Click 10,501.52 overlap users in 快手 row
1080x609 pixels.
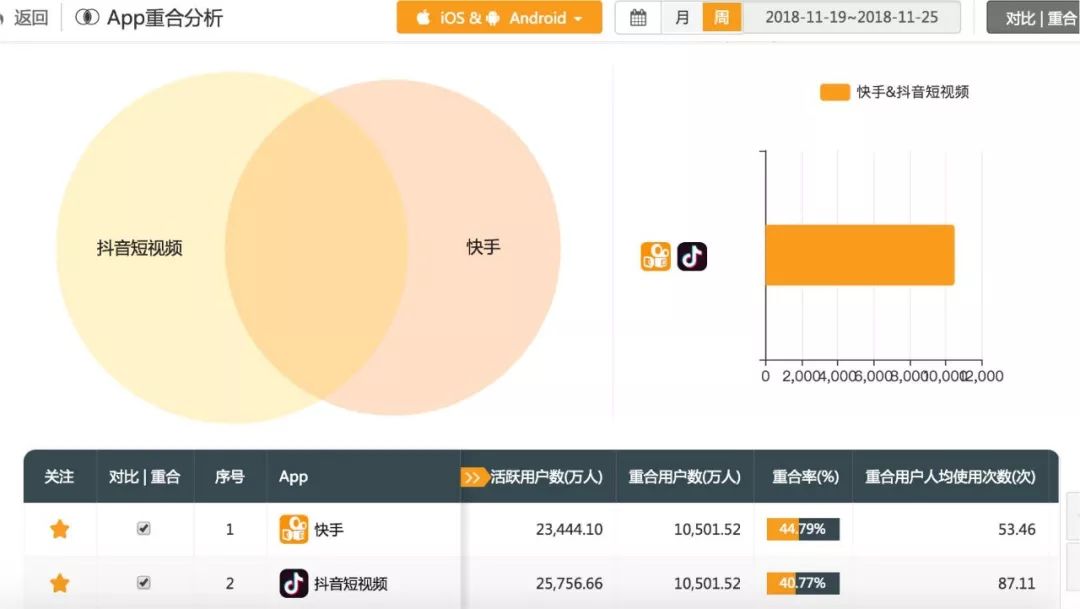point(707,529)
